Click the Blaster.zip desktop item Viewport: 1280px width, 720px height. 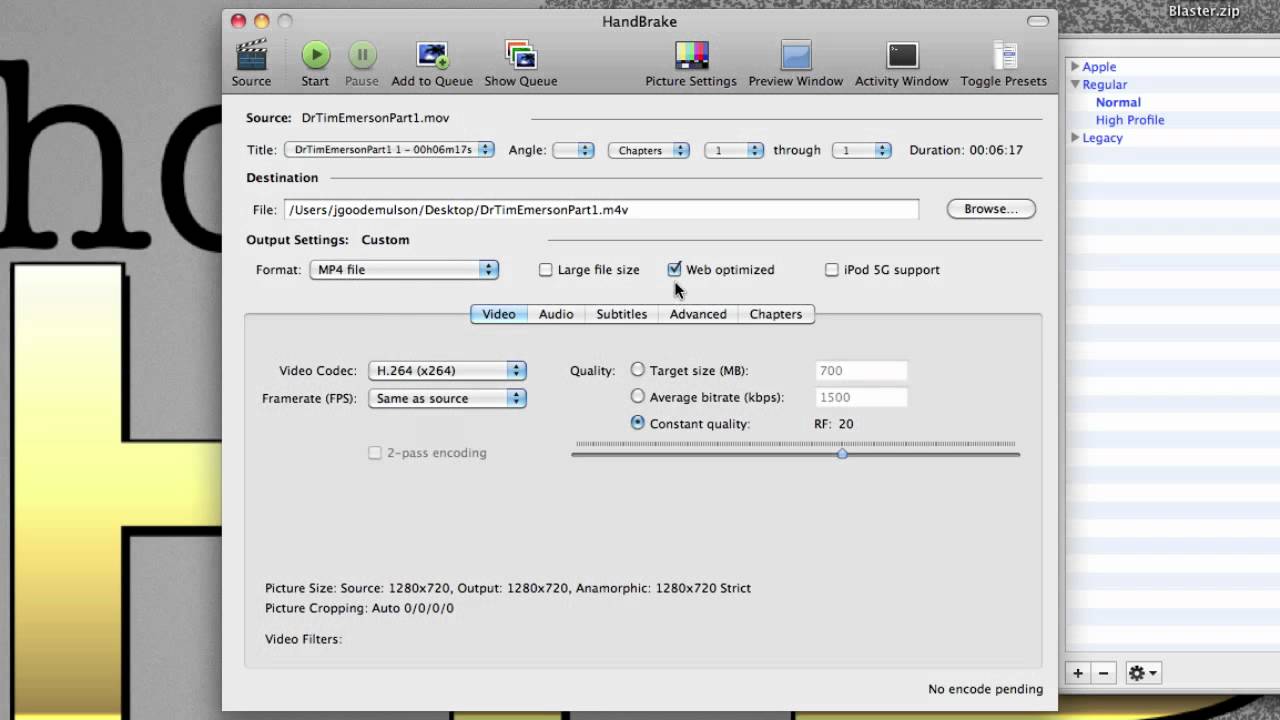click(1204, 12)
